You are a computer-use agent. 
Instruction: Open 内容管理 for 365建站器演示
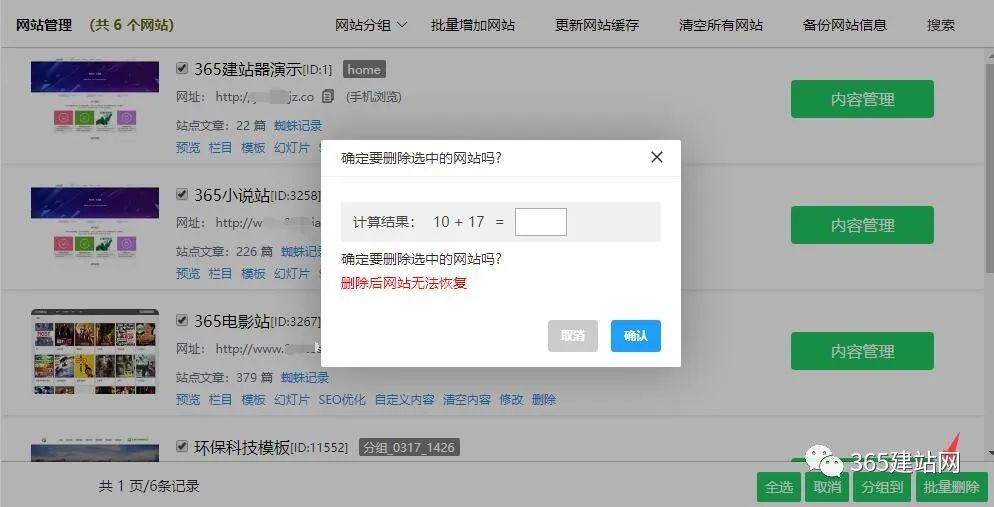coord(862,99)
